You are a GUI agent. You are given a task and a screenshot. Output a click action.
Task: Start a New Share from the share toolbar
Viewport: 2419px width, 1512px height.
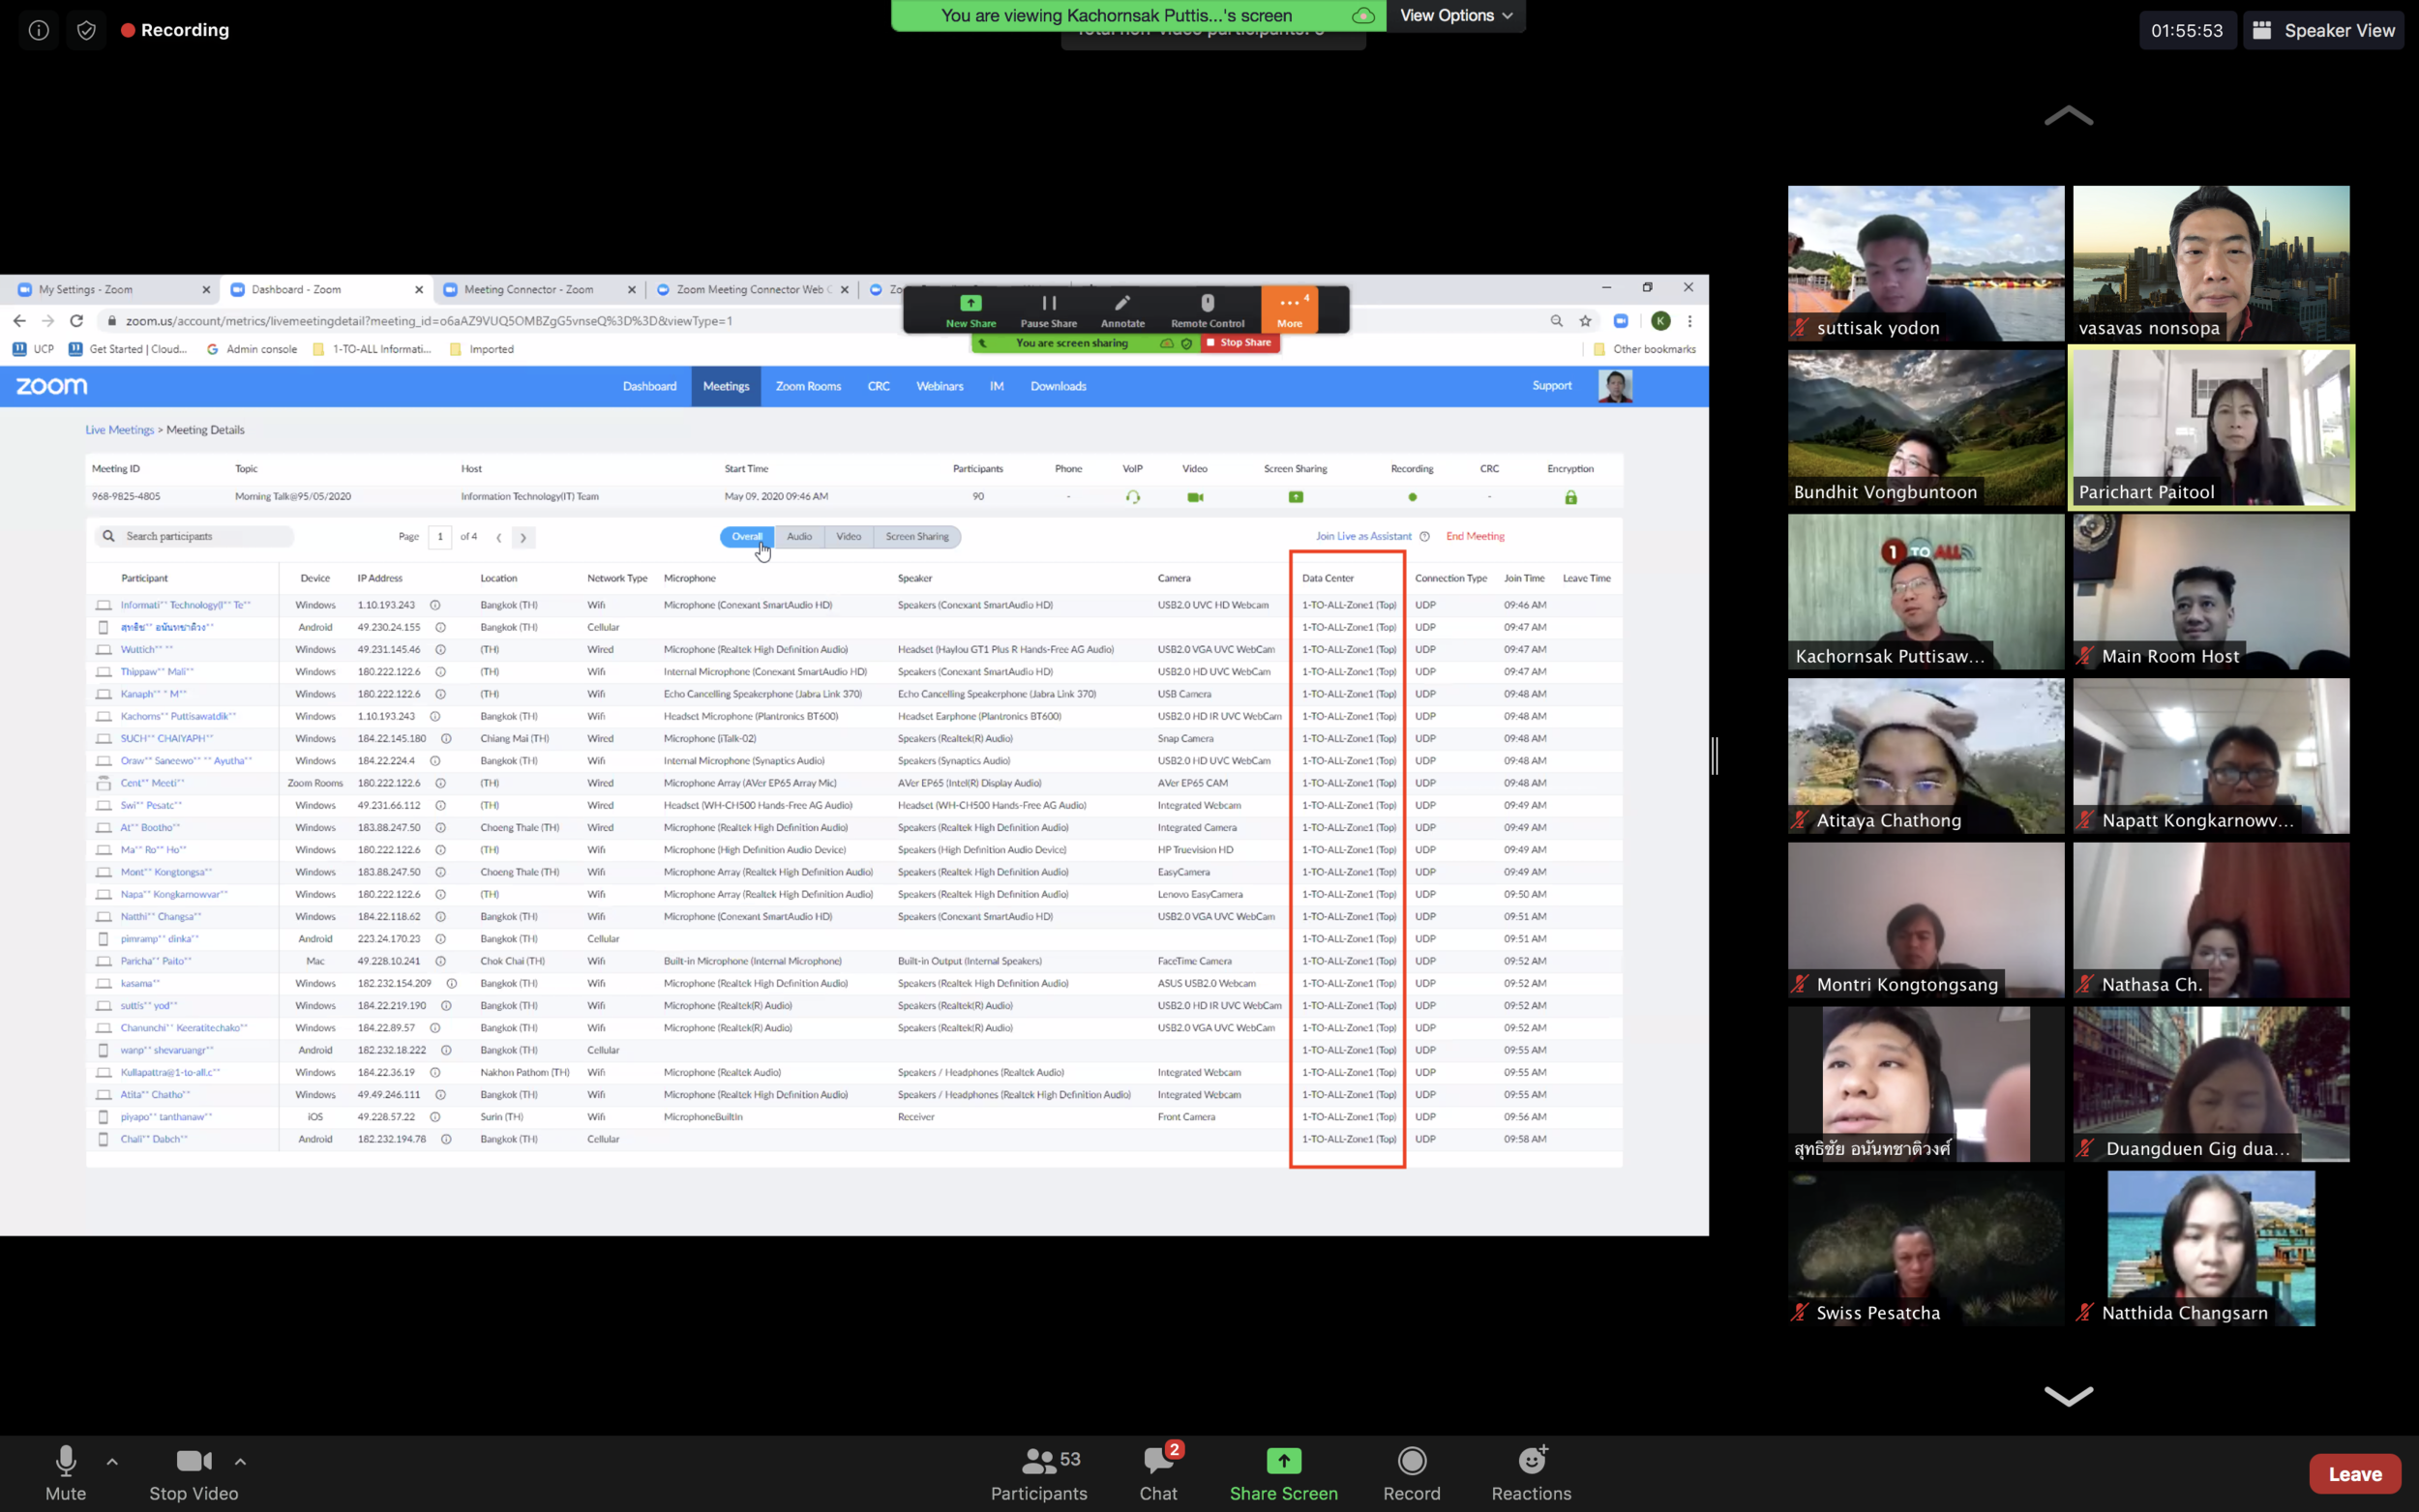coord(969,308)
